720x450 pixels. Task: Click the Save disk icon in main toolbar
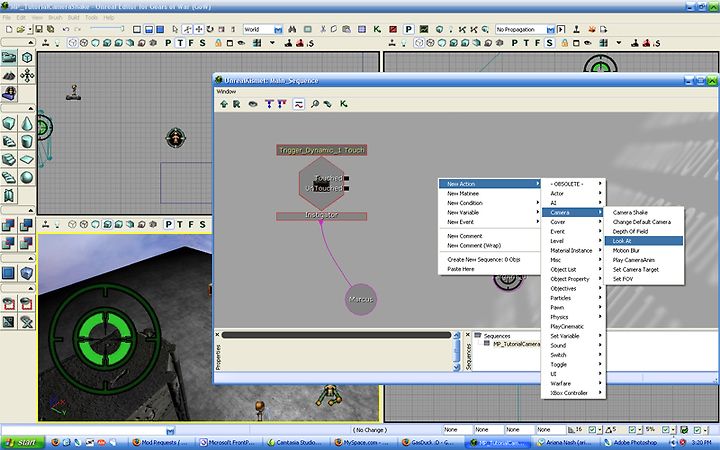tap(39, 29)
